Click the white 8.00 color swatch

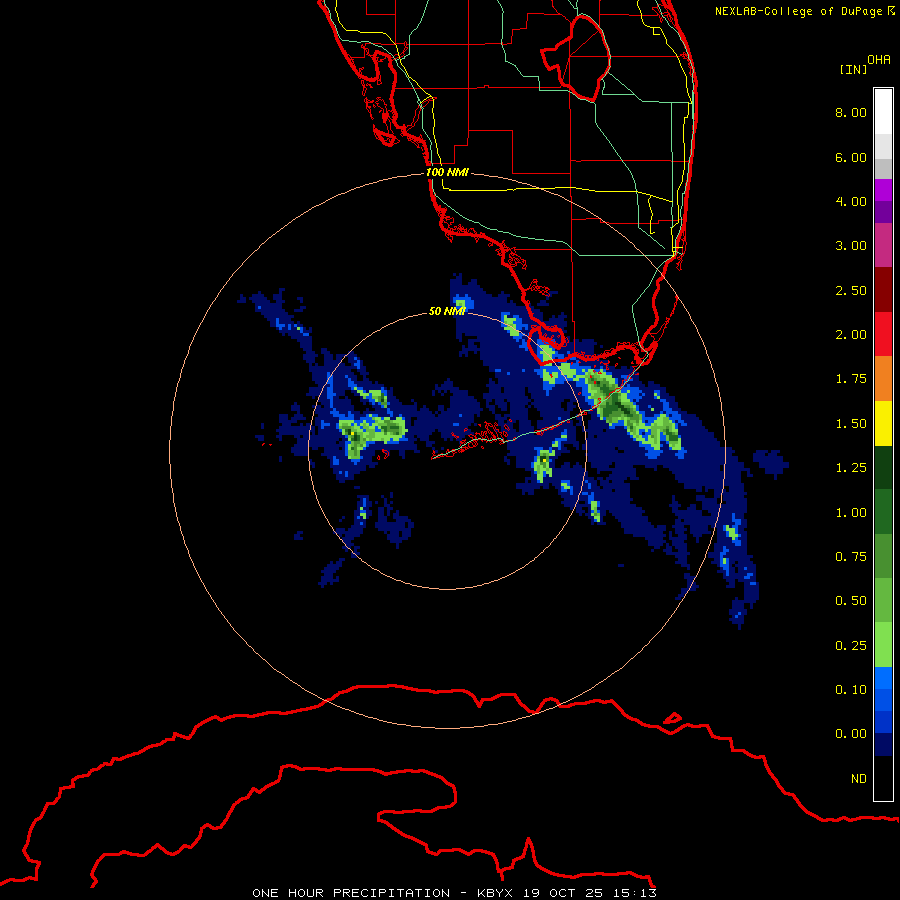point(883,112)
